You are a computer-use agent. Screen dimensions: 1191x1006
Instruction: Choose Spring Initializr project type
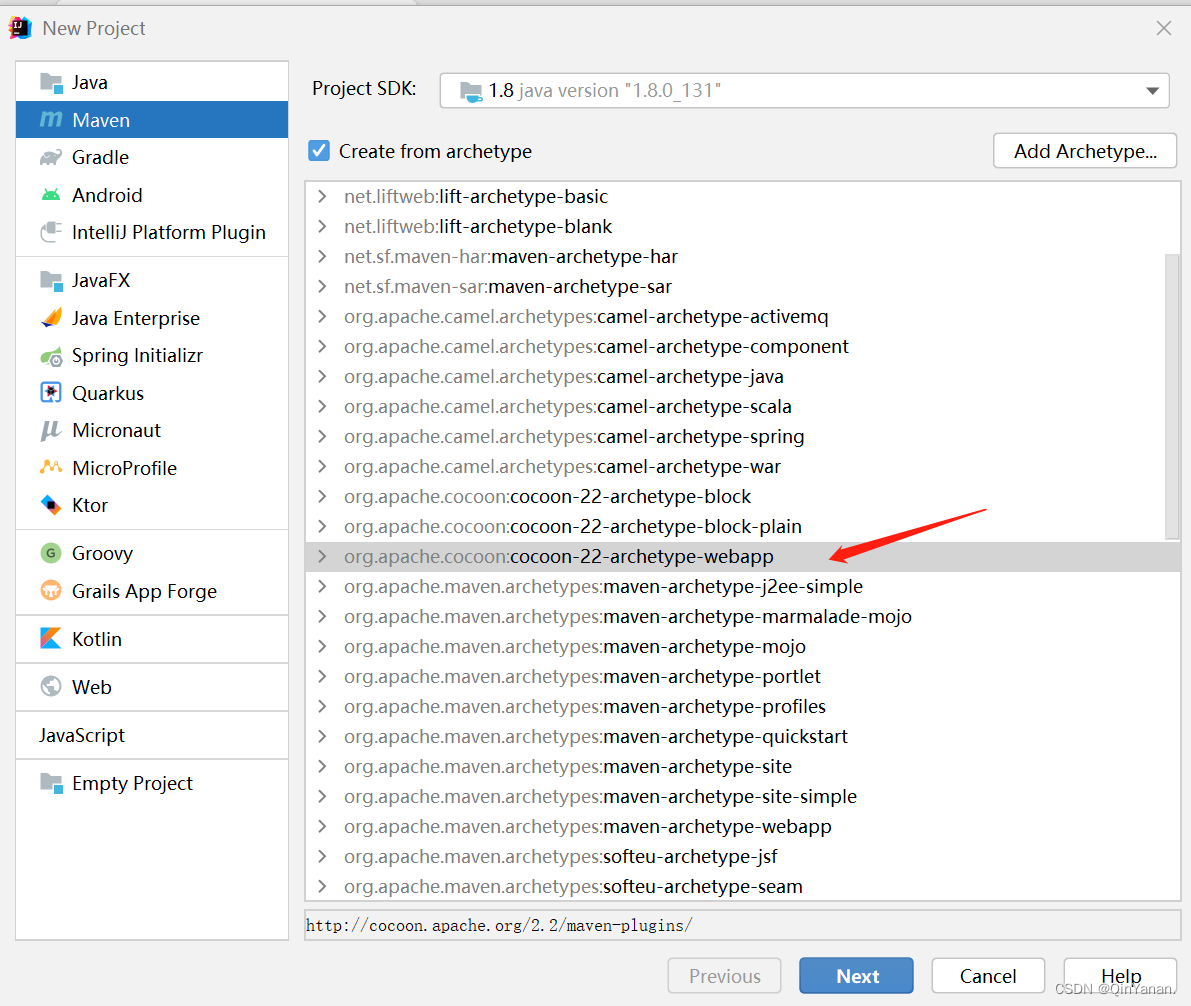pyautogui.click(x=152, y=356)
